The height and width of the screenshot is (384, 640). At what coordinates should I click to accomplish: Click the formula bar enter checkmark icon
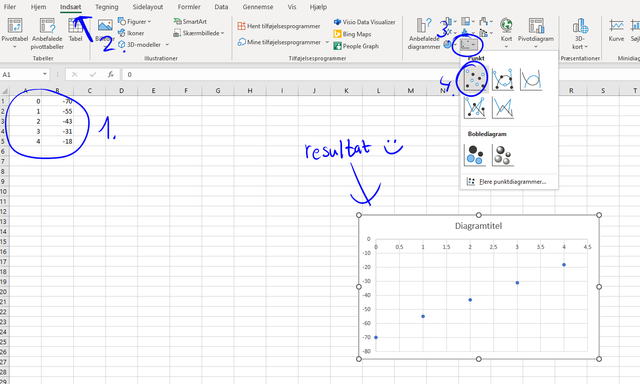pyautogui.click(x=93, y=74)
